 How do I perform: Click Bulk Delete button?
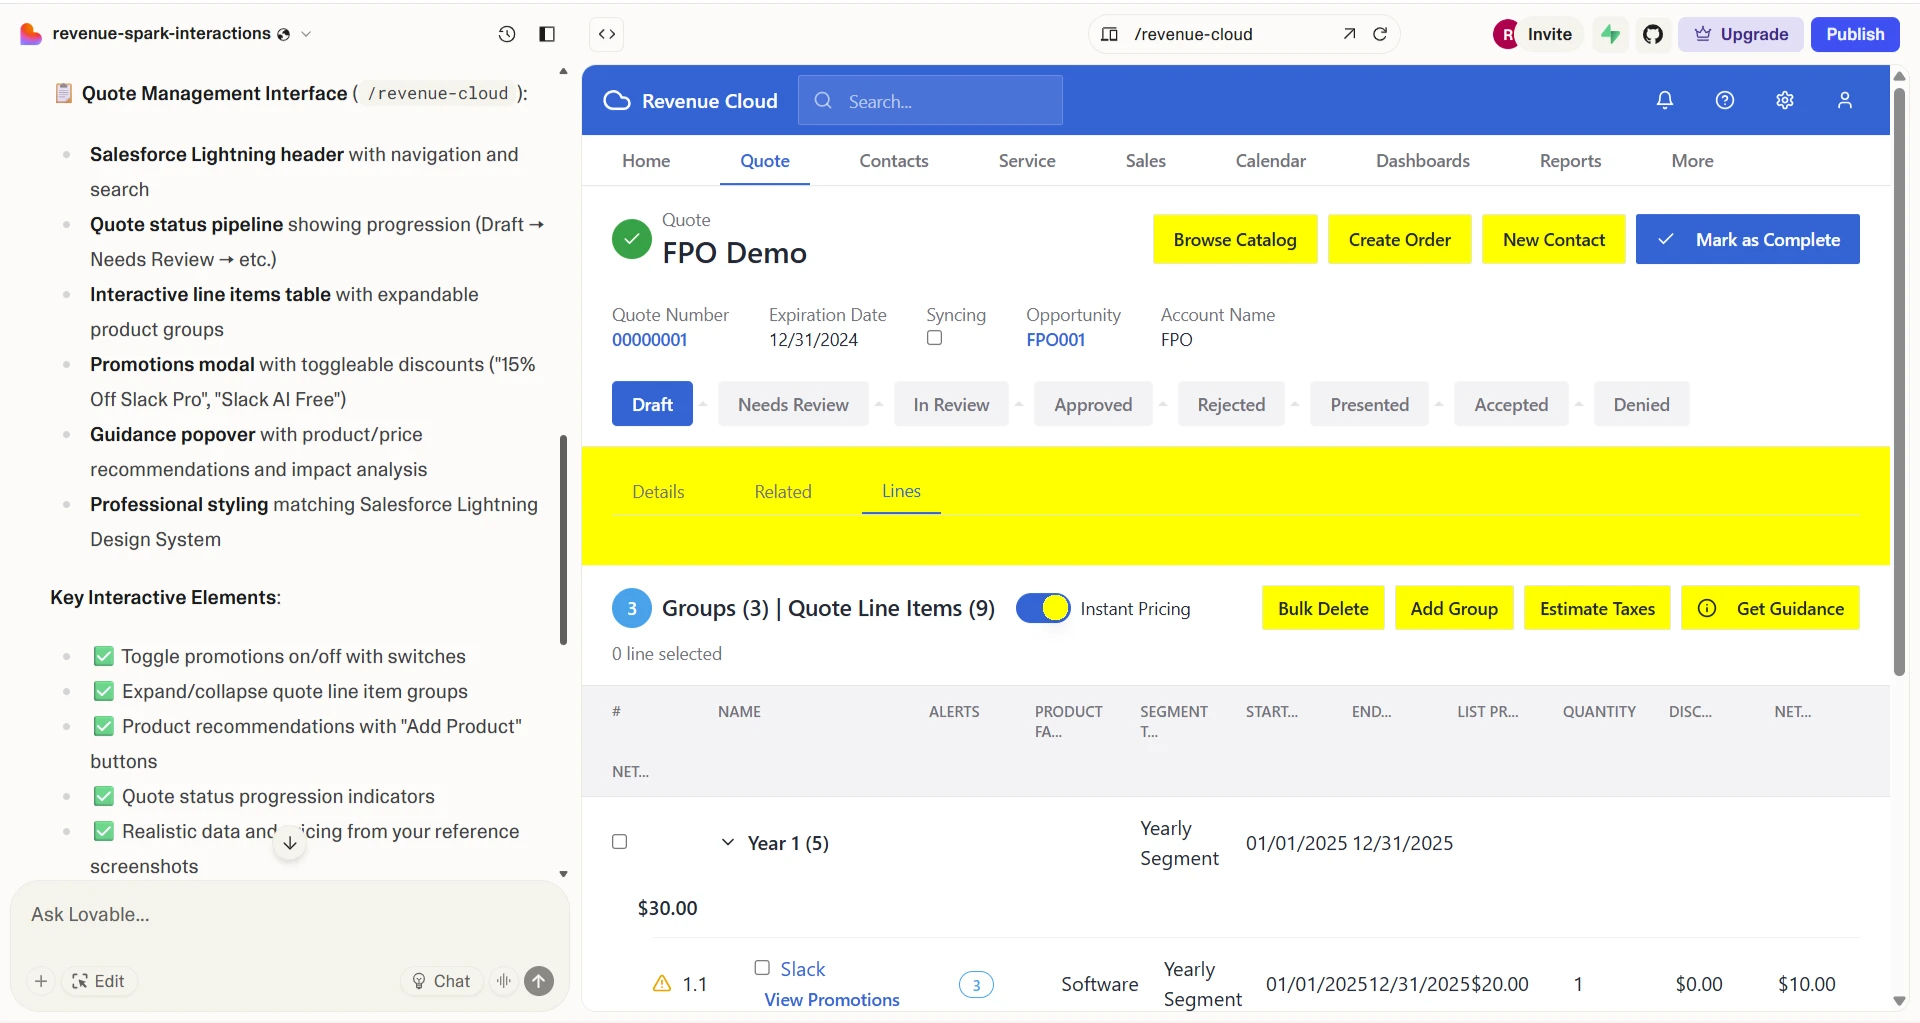[x=1323, y=608]
